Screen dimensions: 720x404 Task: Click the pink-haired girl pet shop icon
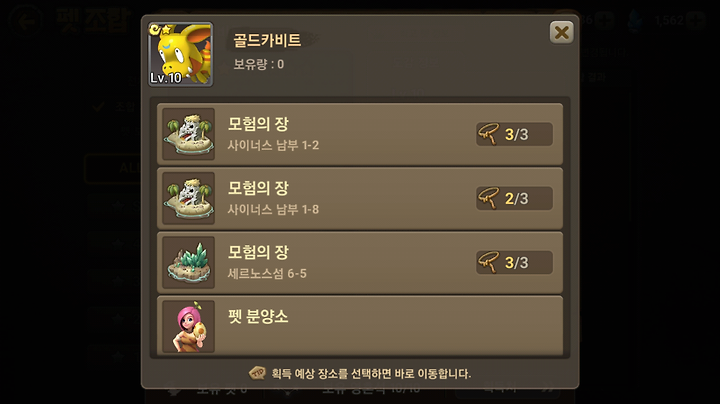click(x=189, y=326)
